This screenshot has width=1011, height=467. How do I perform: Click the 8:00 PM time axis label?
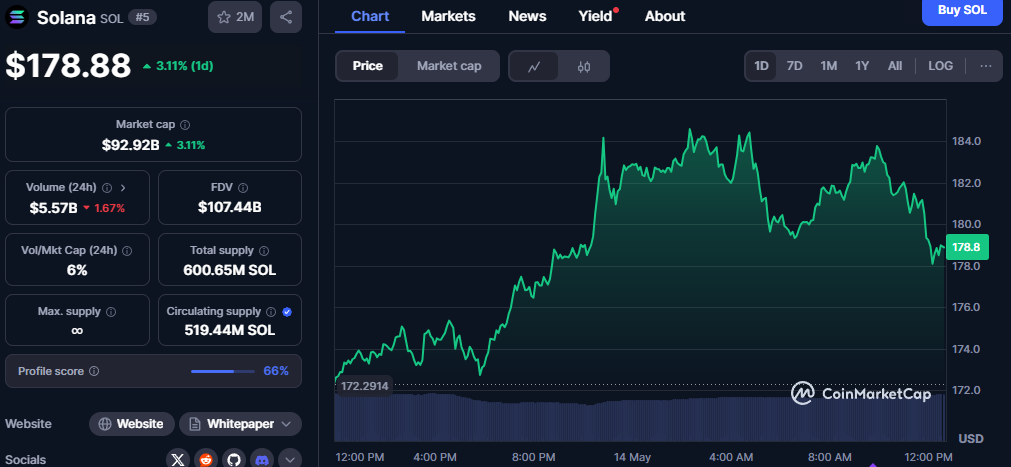click(x=534, y=457)
